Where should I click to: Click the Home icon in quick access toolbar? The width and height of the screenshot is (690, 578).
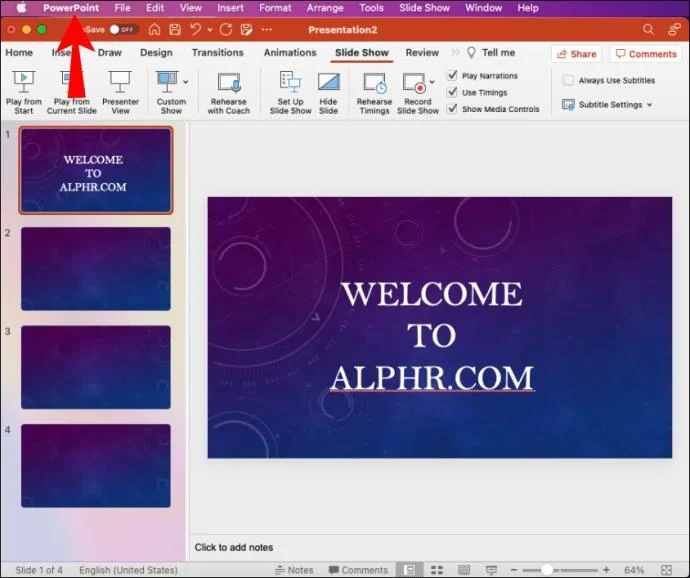pyautogui.click(x=154, y=29)
